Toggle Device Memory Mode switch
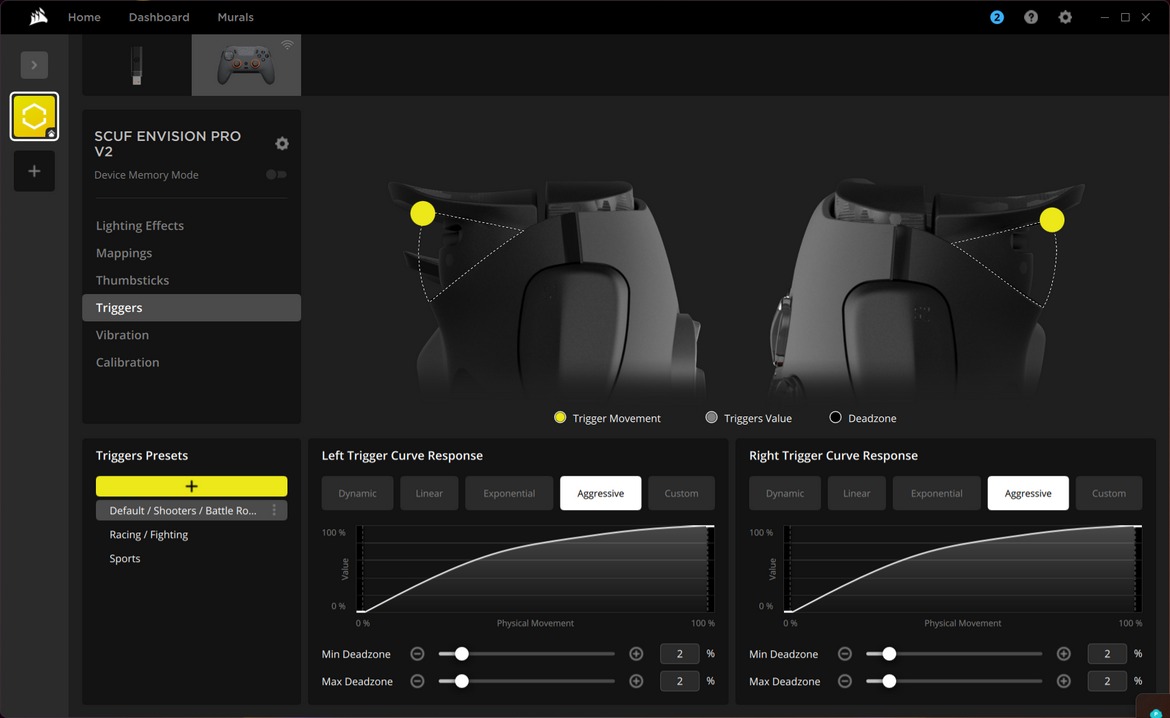 (x=276, y=175)
